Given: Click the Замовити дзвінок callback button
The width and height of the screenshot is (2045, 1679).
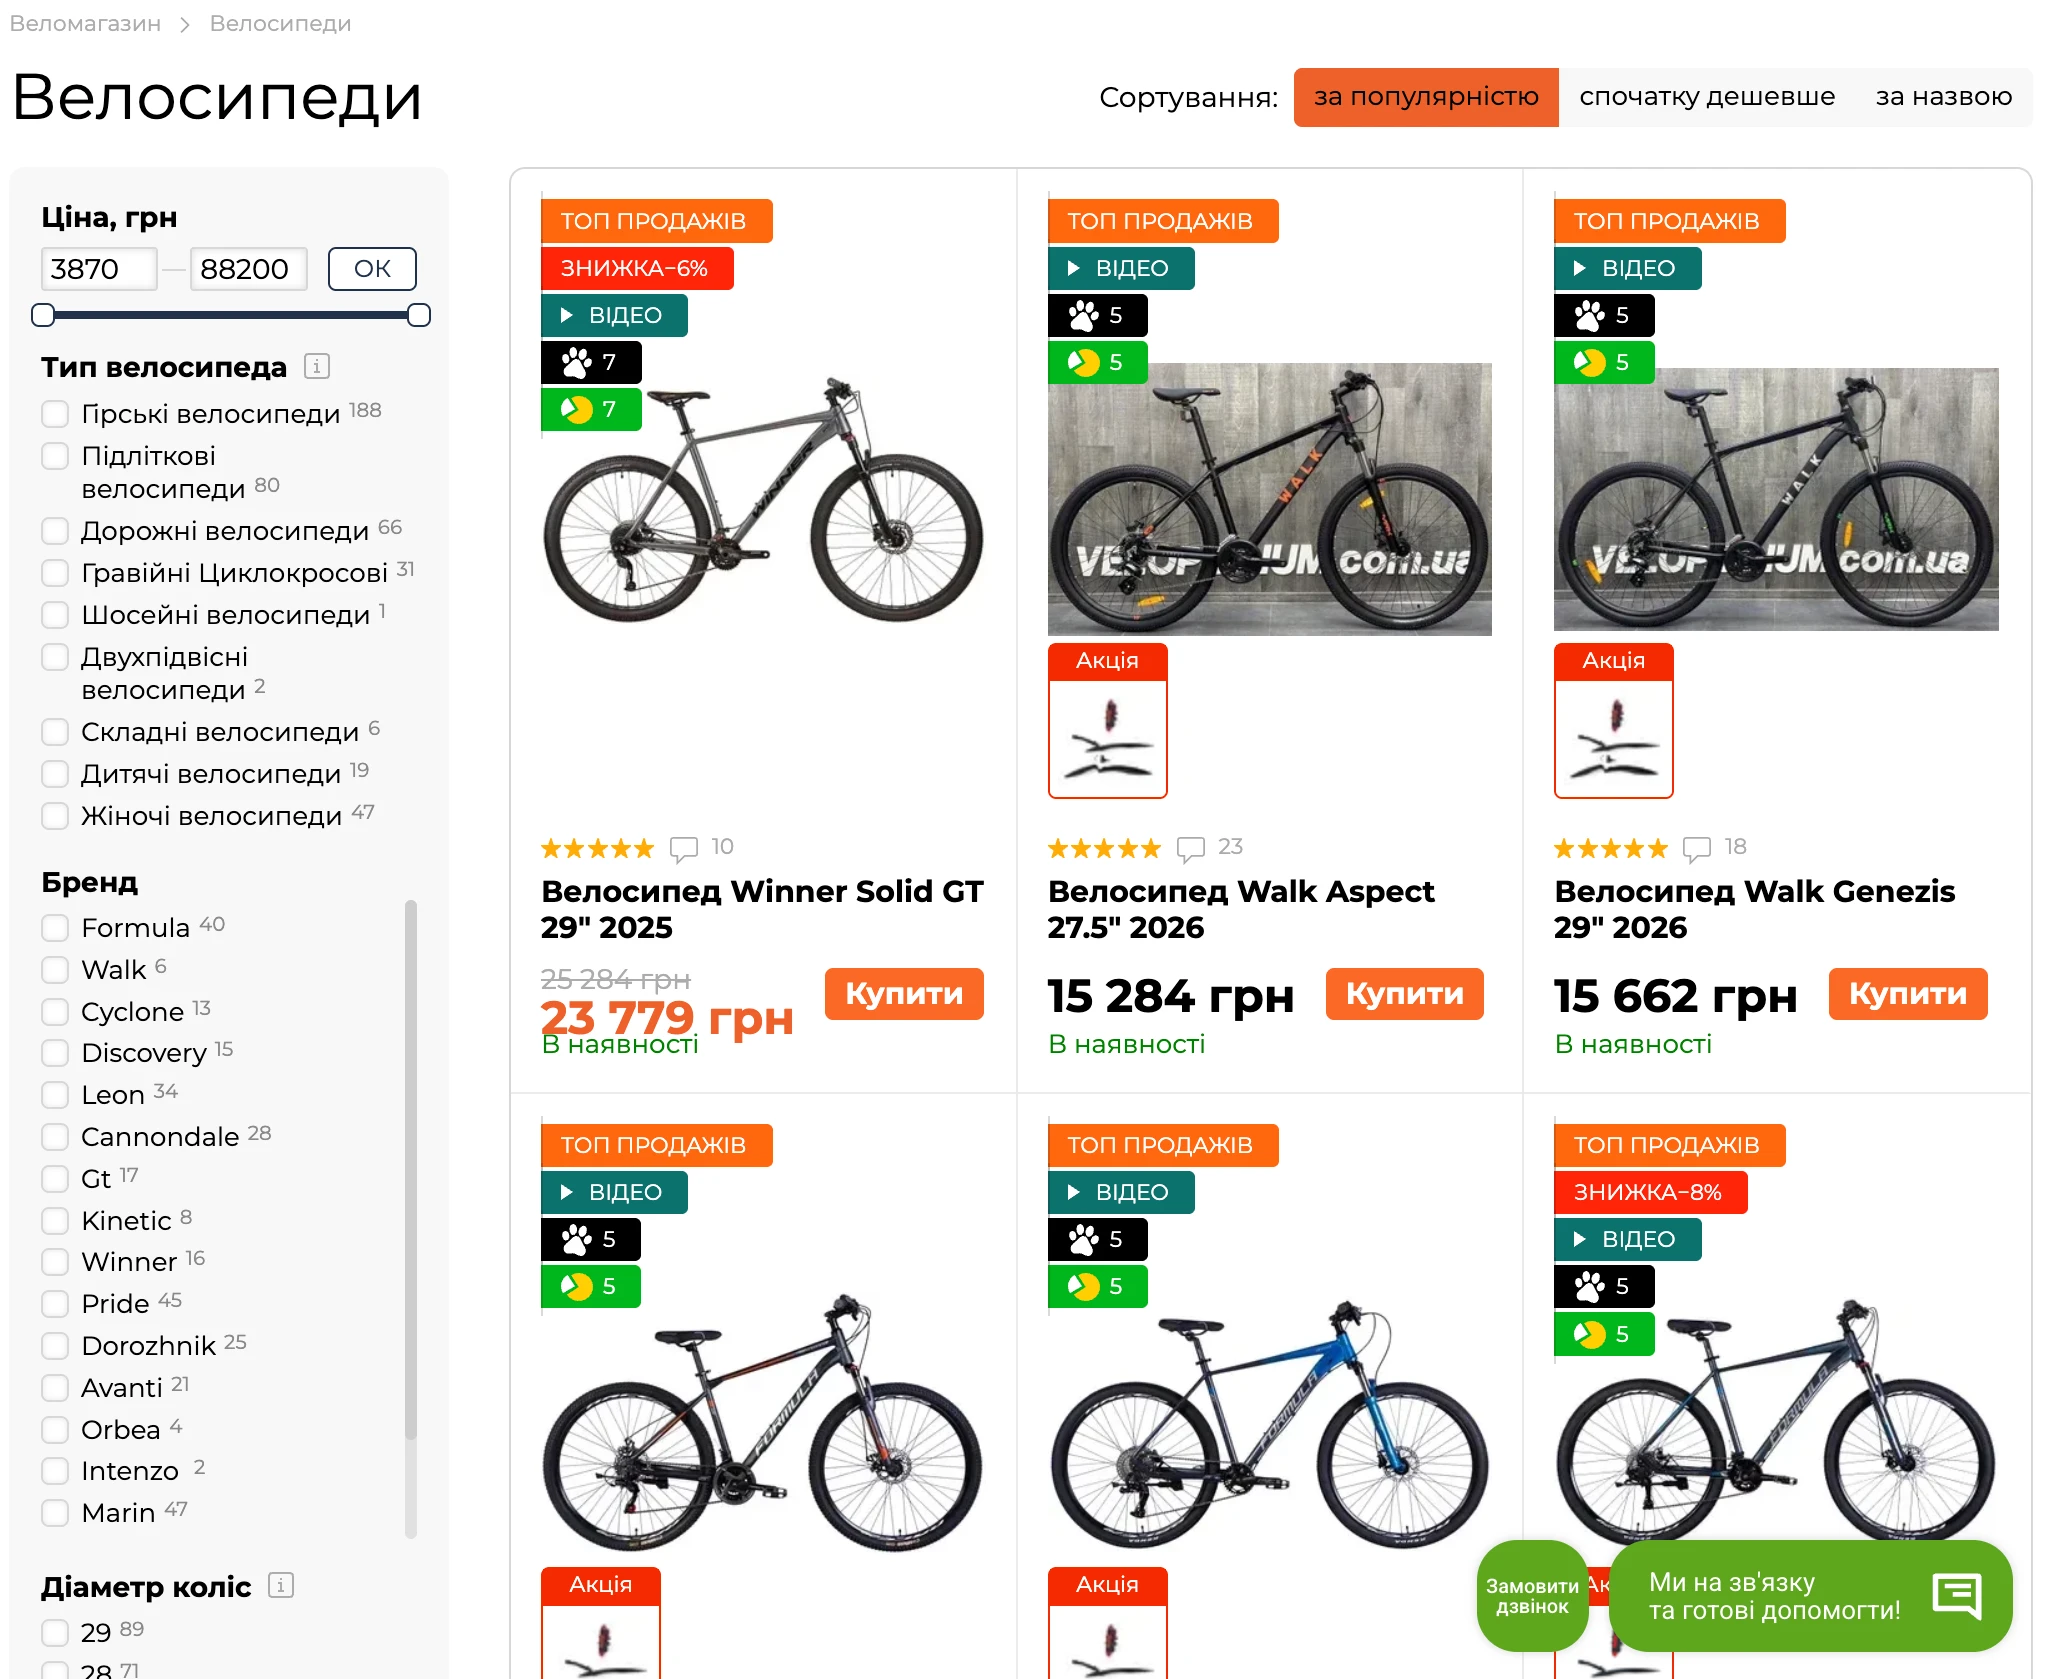Looking at the screenshot, I should coord(1531,1596).
